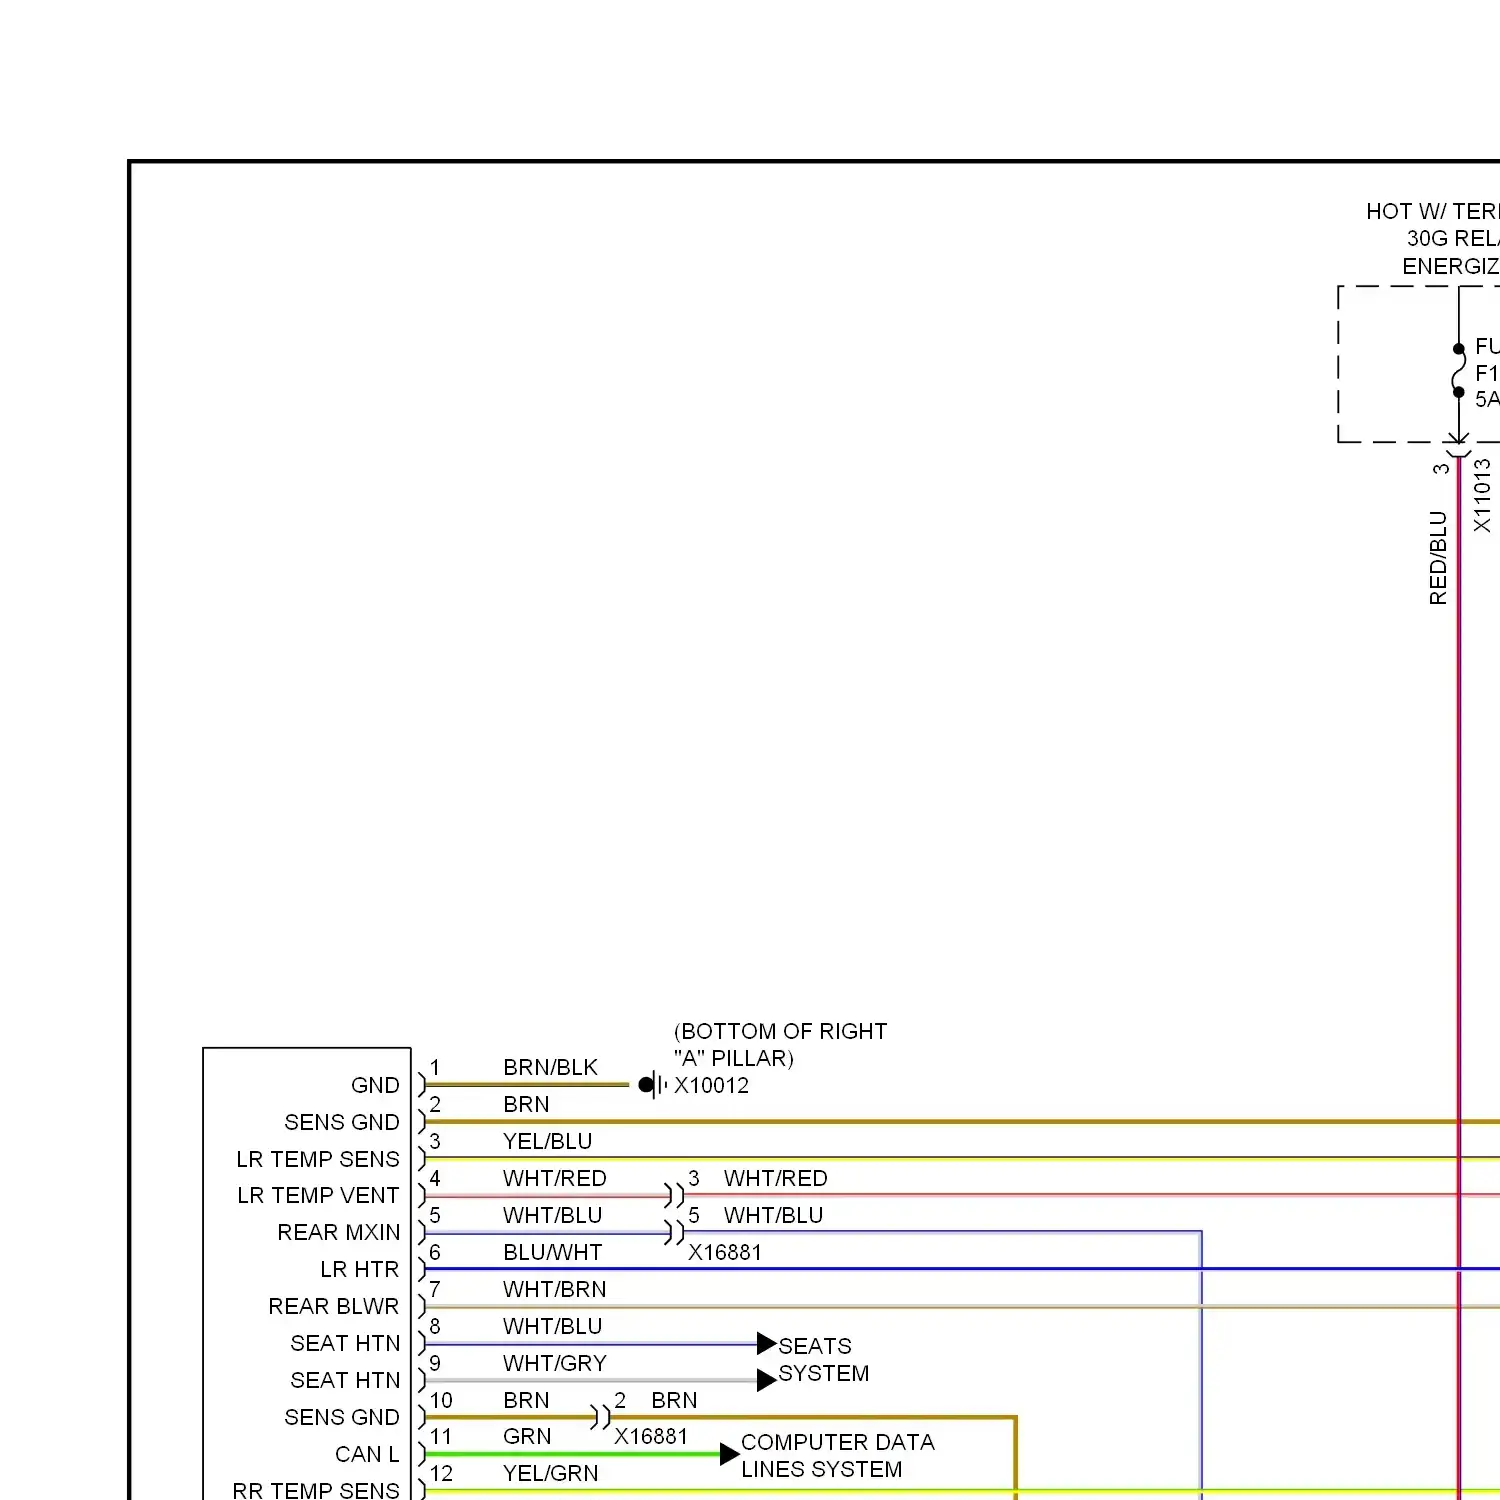Click the fuse symbol in dashed box
This screenshot has width=1500, height=1500.
click(1459, 370)
